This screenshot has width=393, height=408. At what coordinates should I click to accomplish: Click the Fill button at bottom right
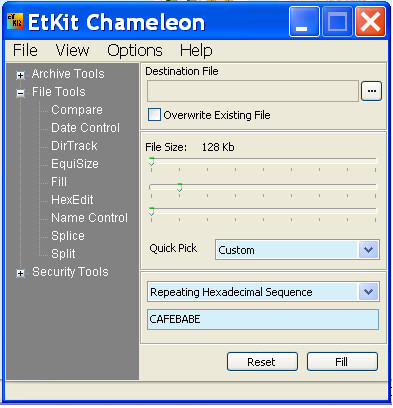342,362
